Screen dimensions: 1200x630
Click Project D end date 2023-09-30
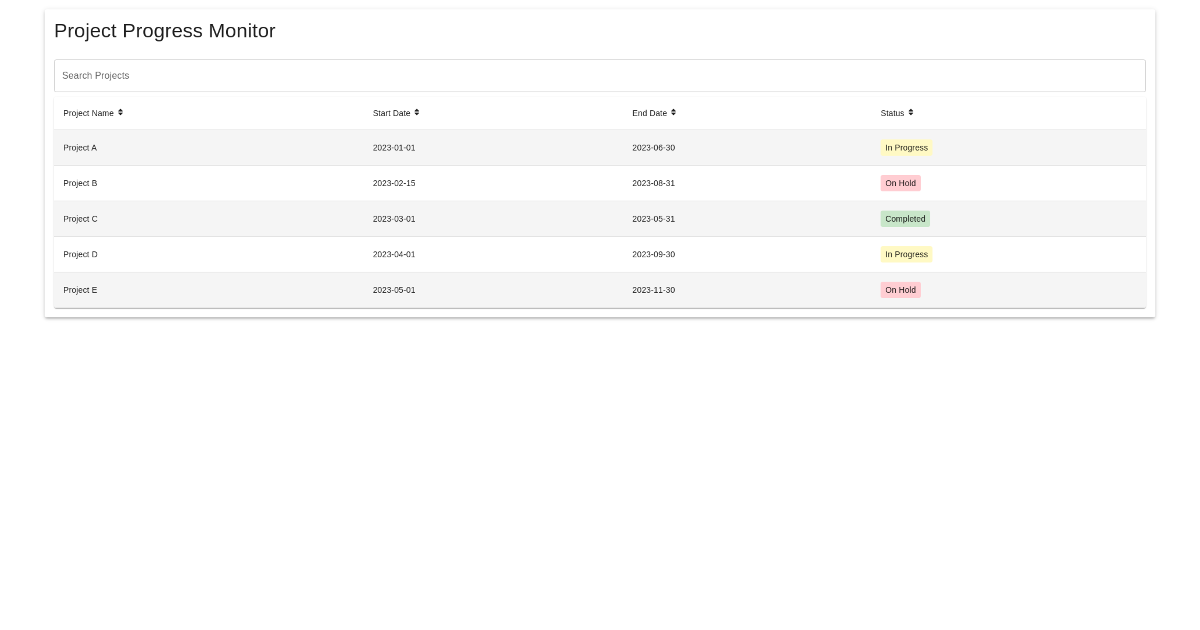[653, 254]
